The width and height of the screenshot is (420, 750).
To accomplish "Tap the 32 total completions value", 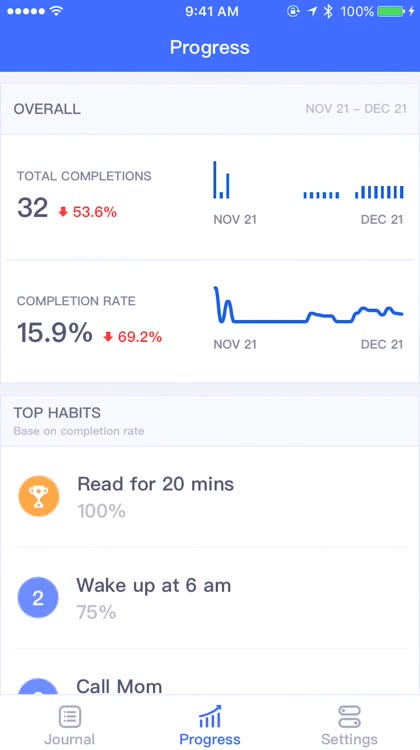I will pyautogui.click(x=33, y=208).
